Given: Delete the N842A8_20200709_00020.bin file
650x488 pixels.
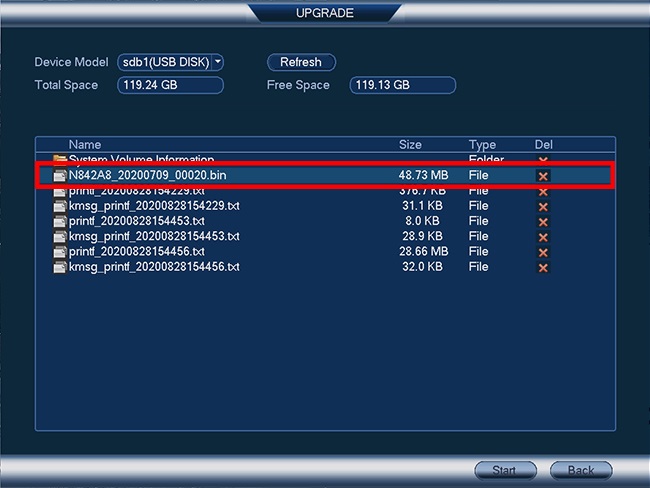Looking at the screenshot, I should tap(543, 175).
